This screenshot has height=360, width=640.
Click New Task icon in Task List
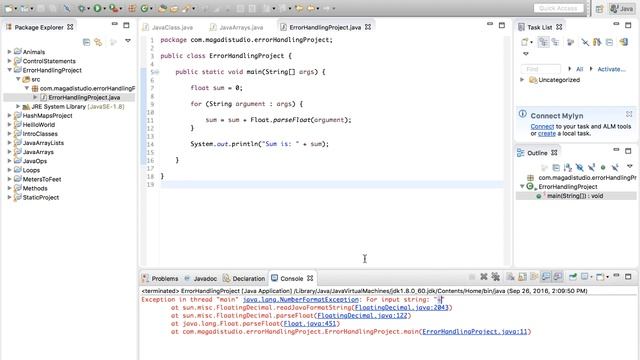525,42
